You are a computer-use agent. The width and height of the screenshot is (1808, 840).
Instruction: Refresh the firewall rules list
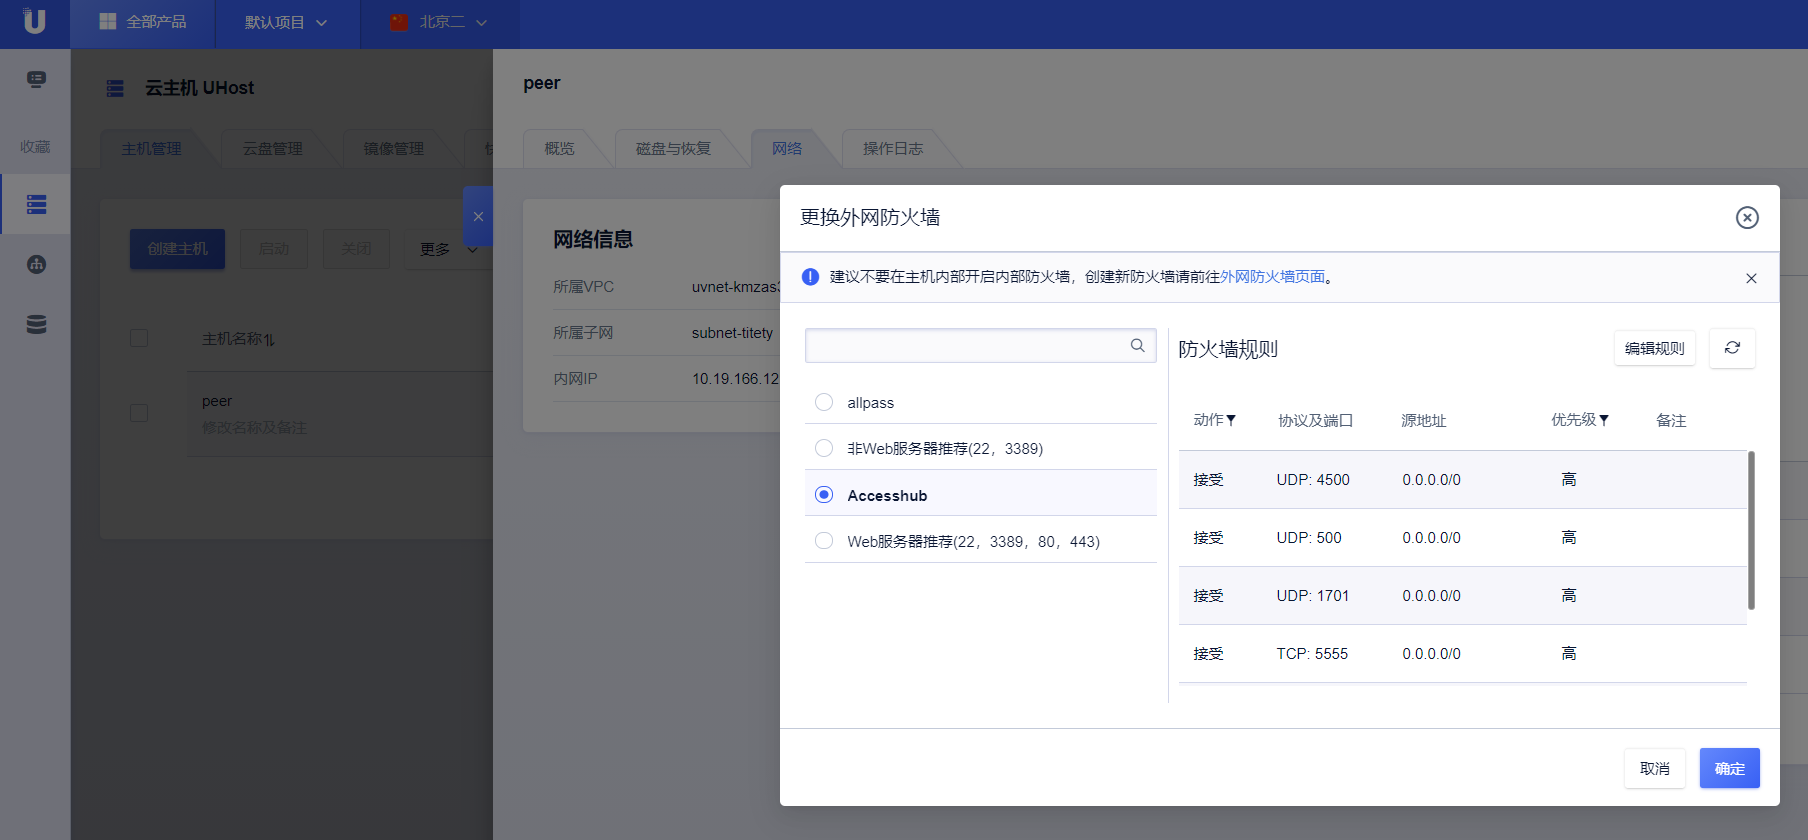pos(1732,348)
